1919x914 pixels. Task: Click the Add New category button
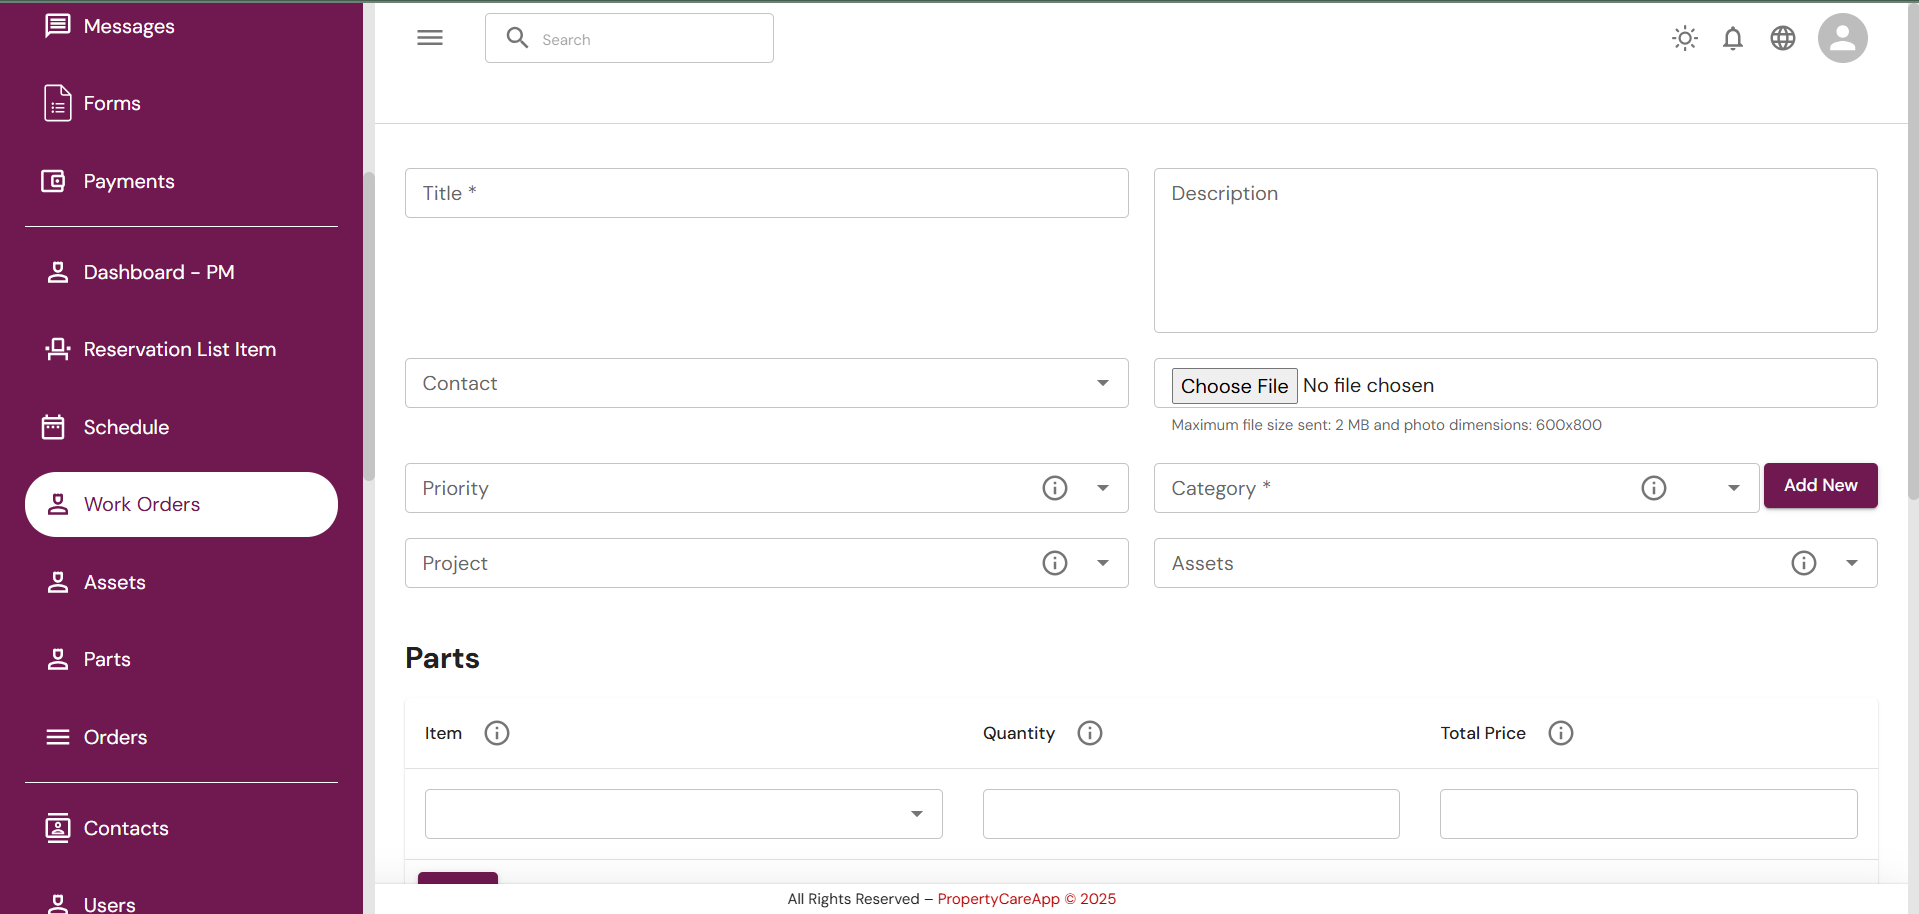pos(1820,485)
